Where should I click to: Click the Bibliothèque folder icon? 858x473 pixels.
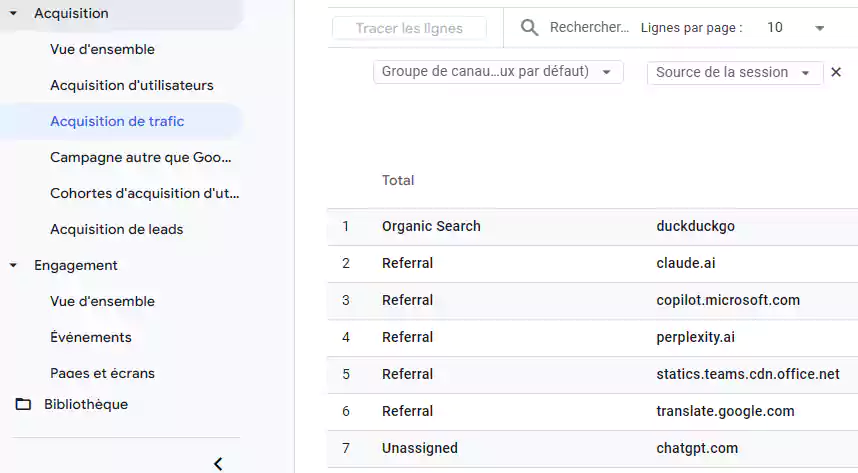click(23, 405)
